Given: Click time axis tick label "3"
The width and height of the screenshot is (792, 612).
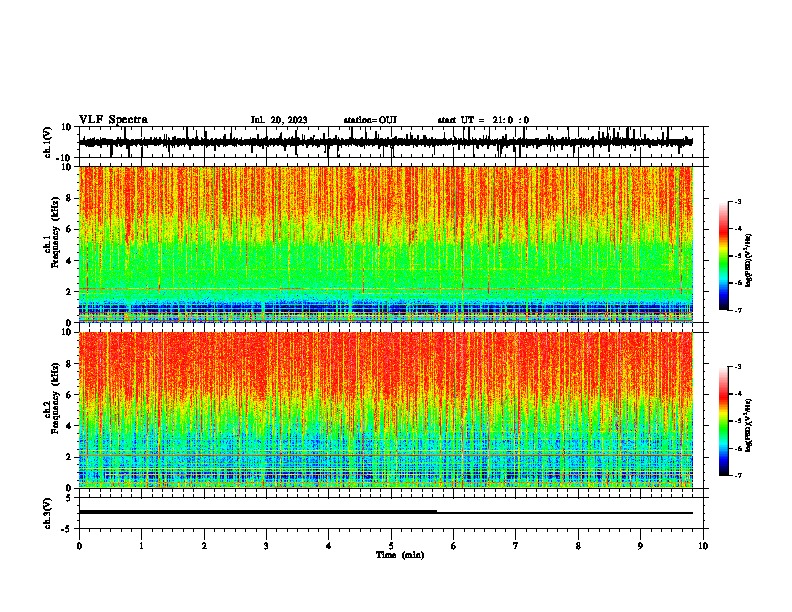Looking at the screenshot, I should (266, 546).
